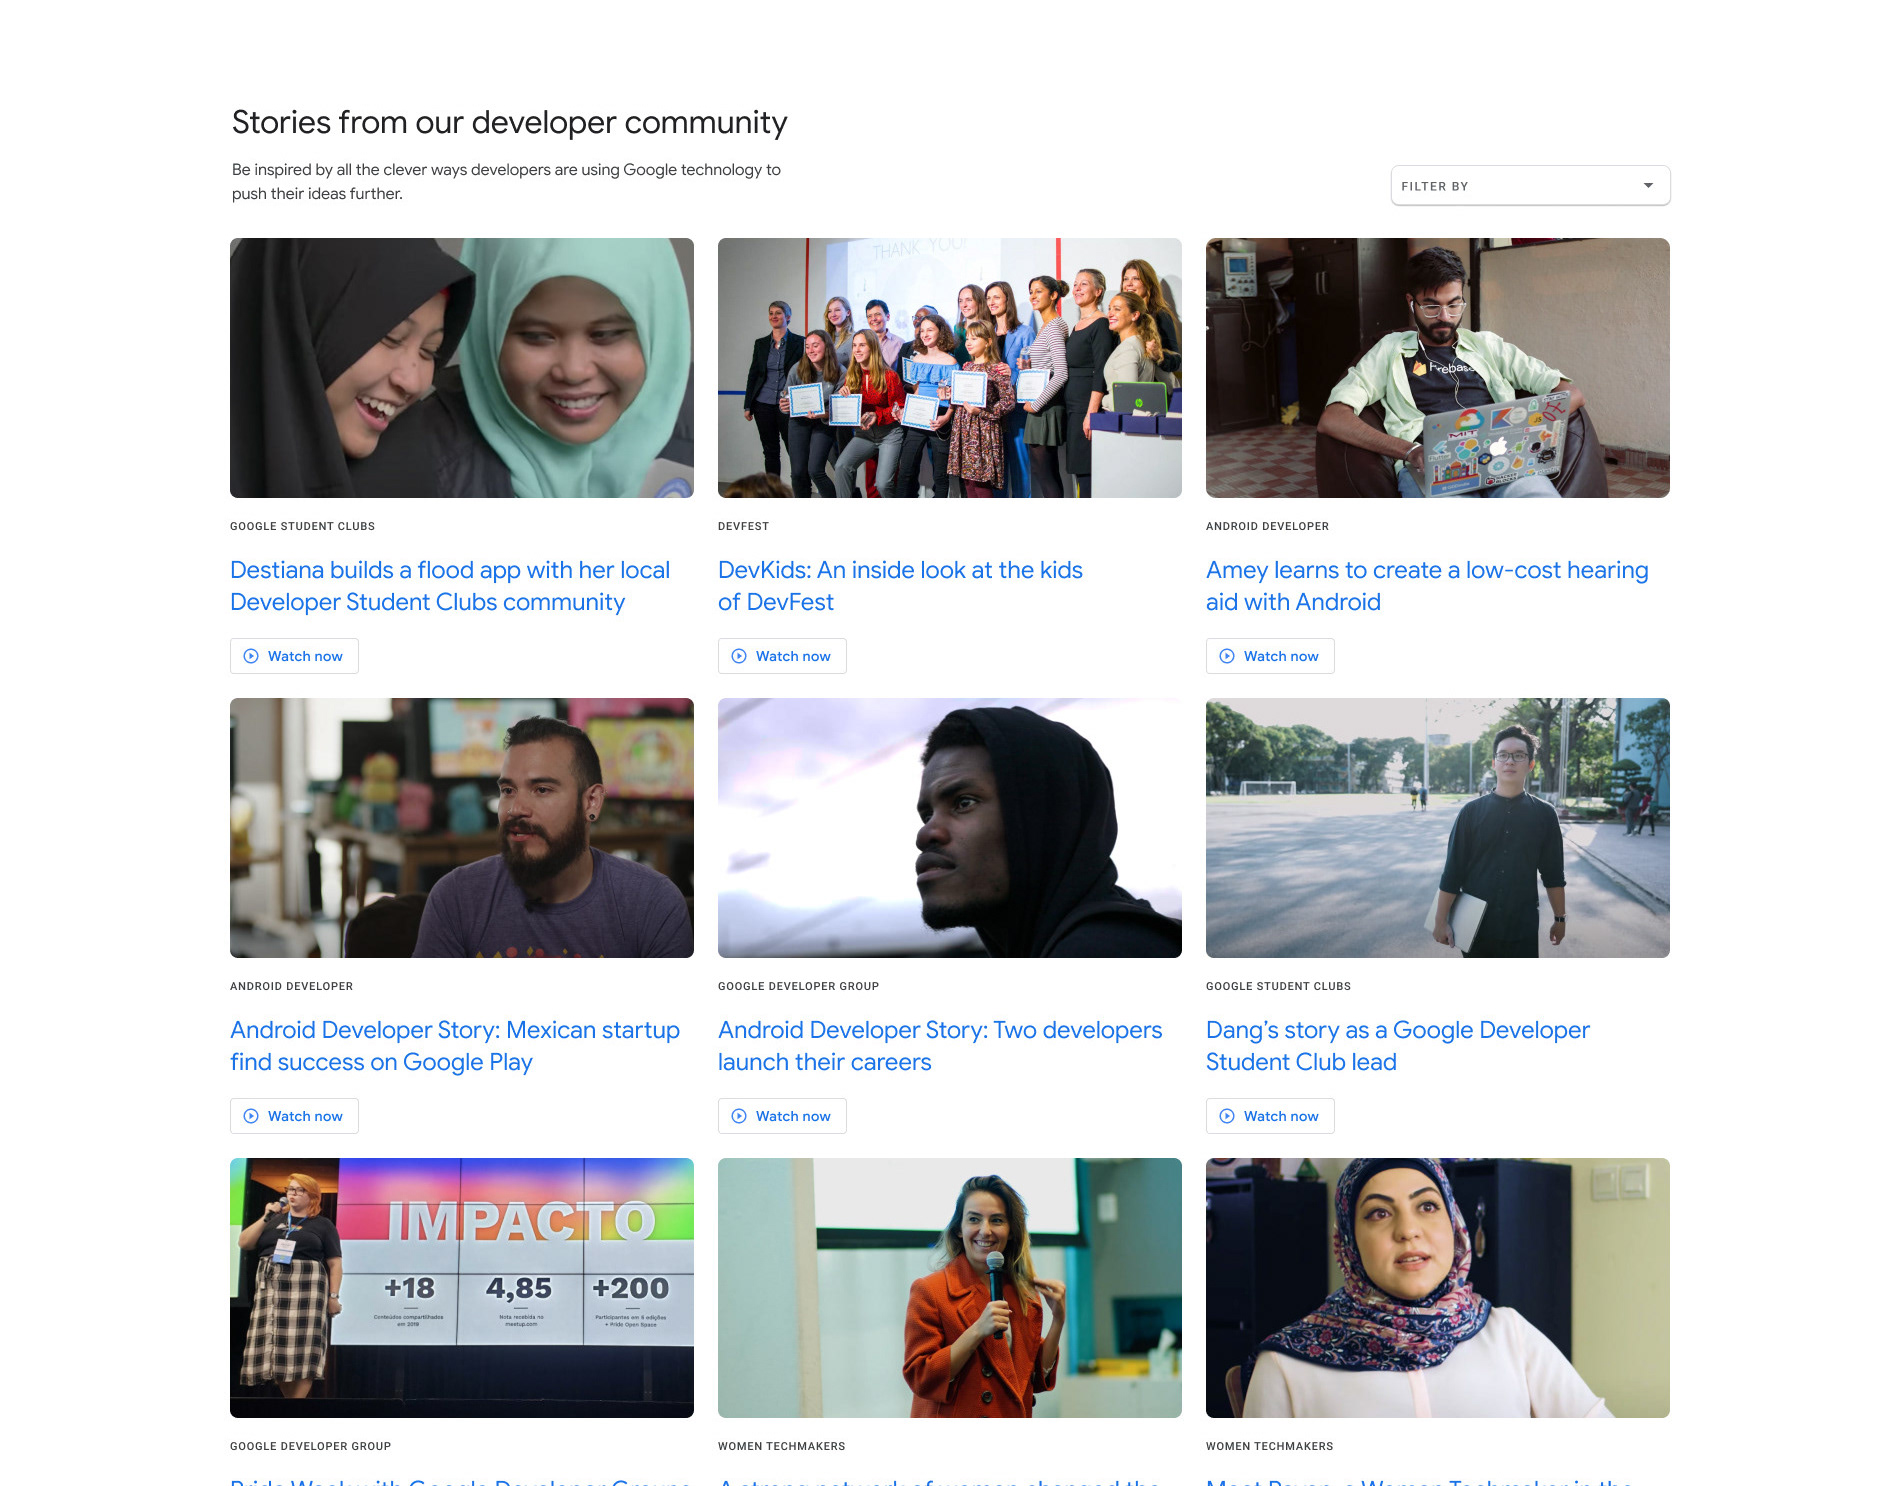Click the 'DEVFEST' category label
Screen dimensions: 1900x1486
pos(743,526)
